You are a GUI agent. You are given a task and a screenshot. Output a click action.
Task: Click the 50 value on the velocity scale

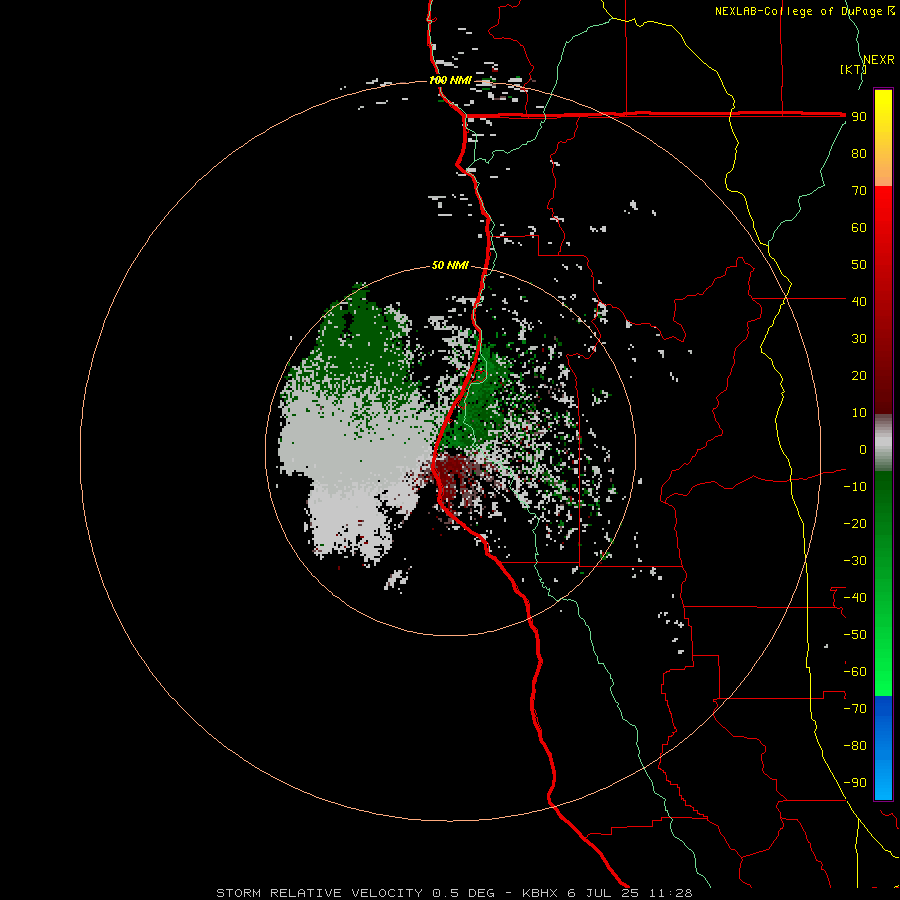point(859,265)
